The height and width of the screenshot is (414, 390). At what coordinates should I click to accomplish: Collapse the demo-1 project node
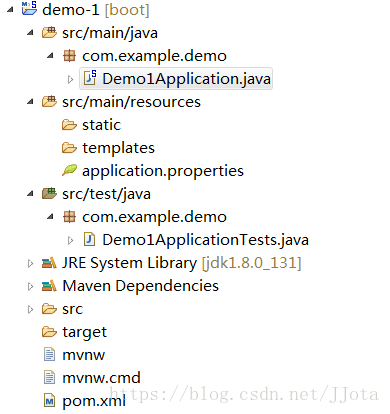point(10,10)
